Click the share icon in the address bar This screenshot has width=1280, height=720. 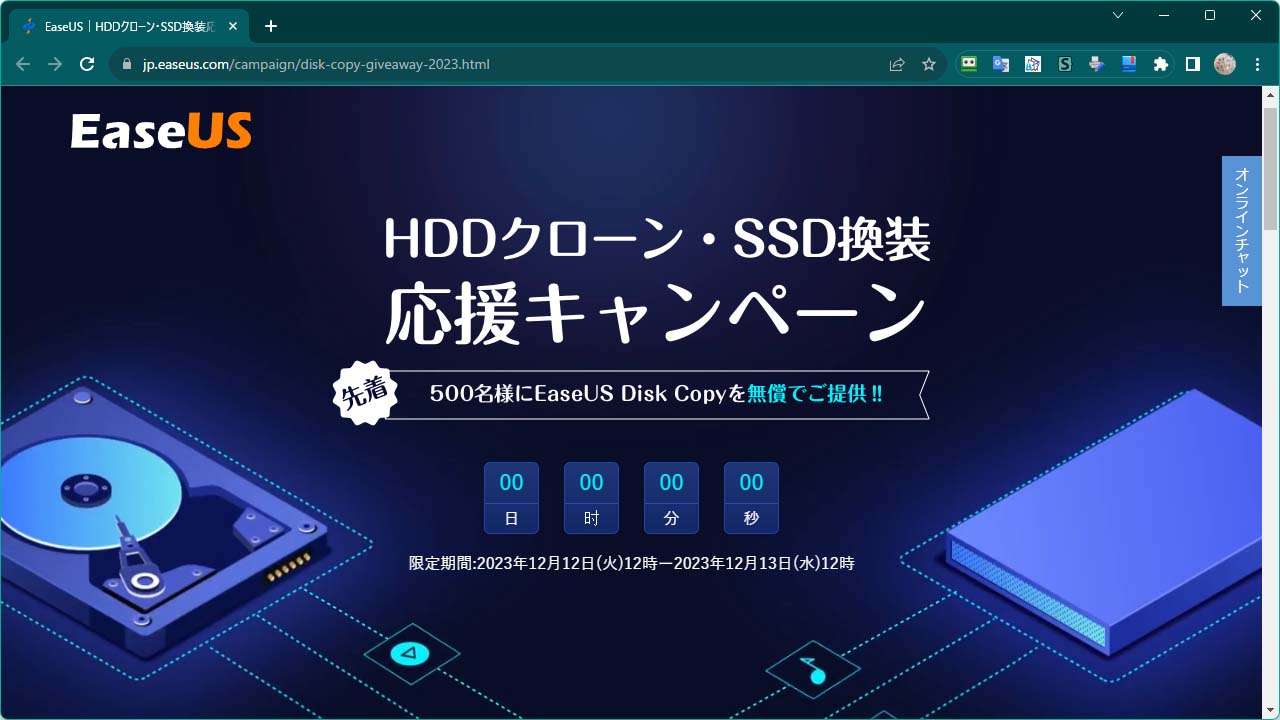click(897, 63)
